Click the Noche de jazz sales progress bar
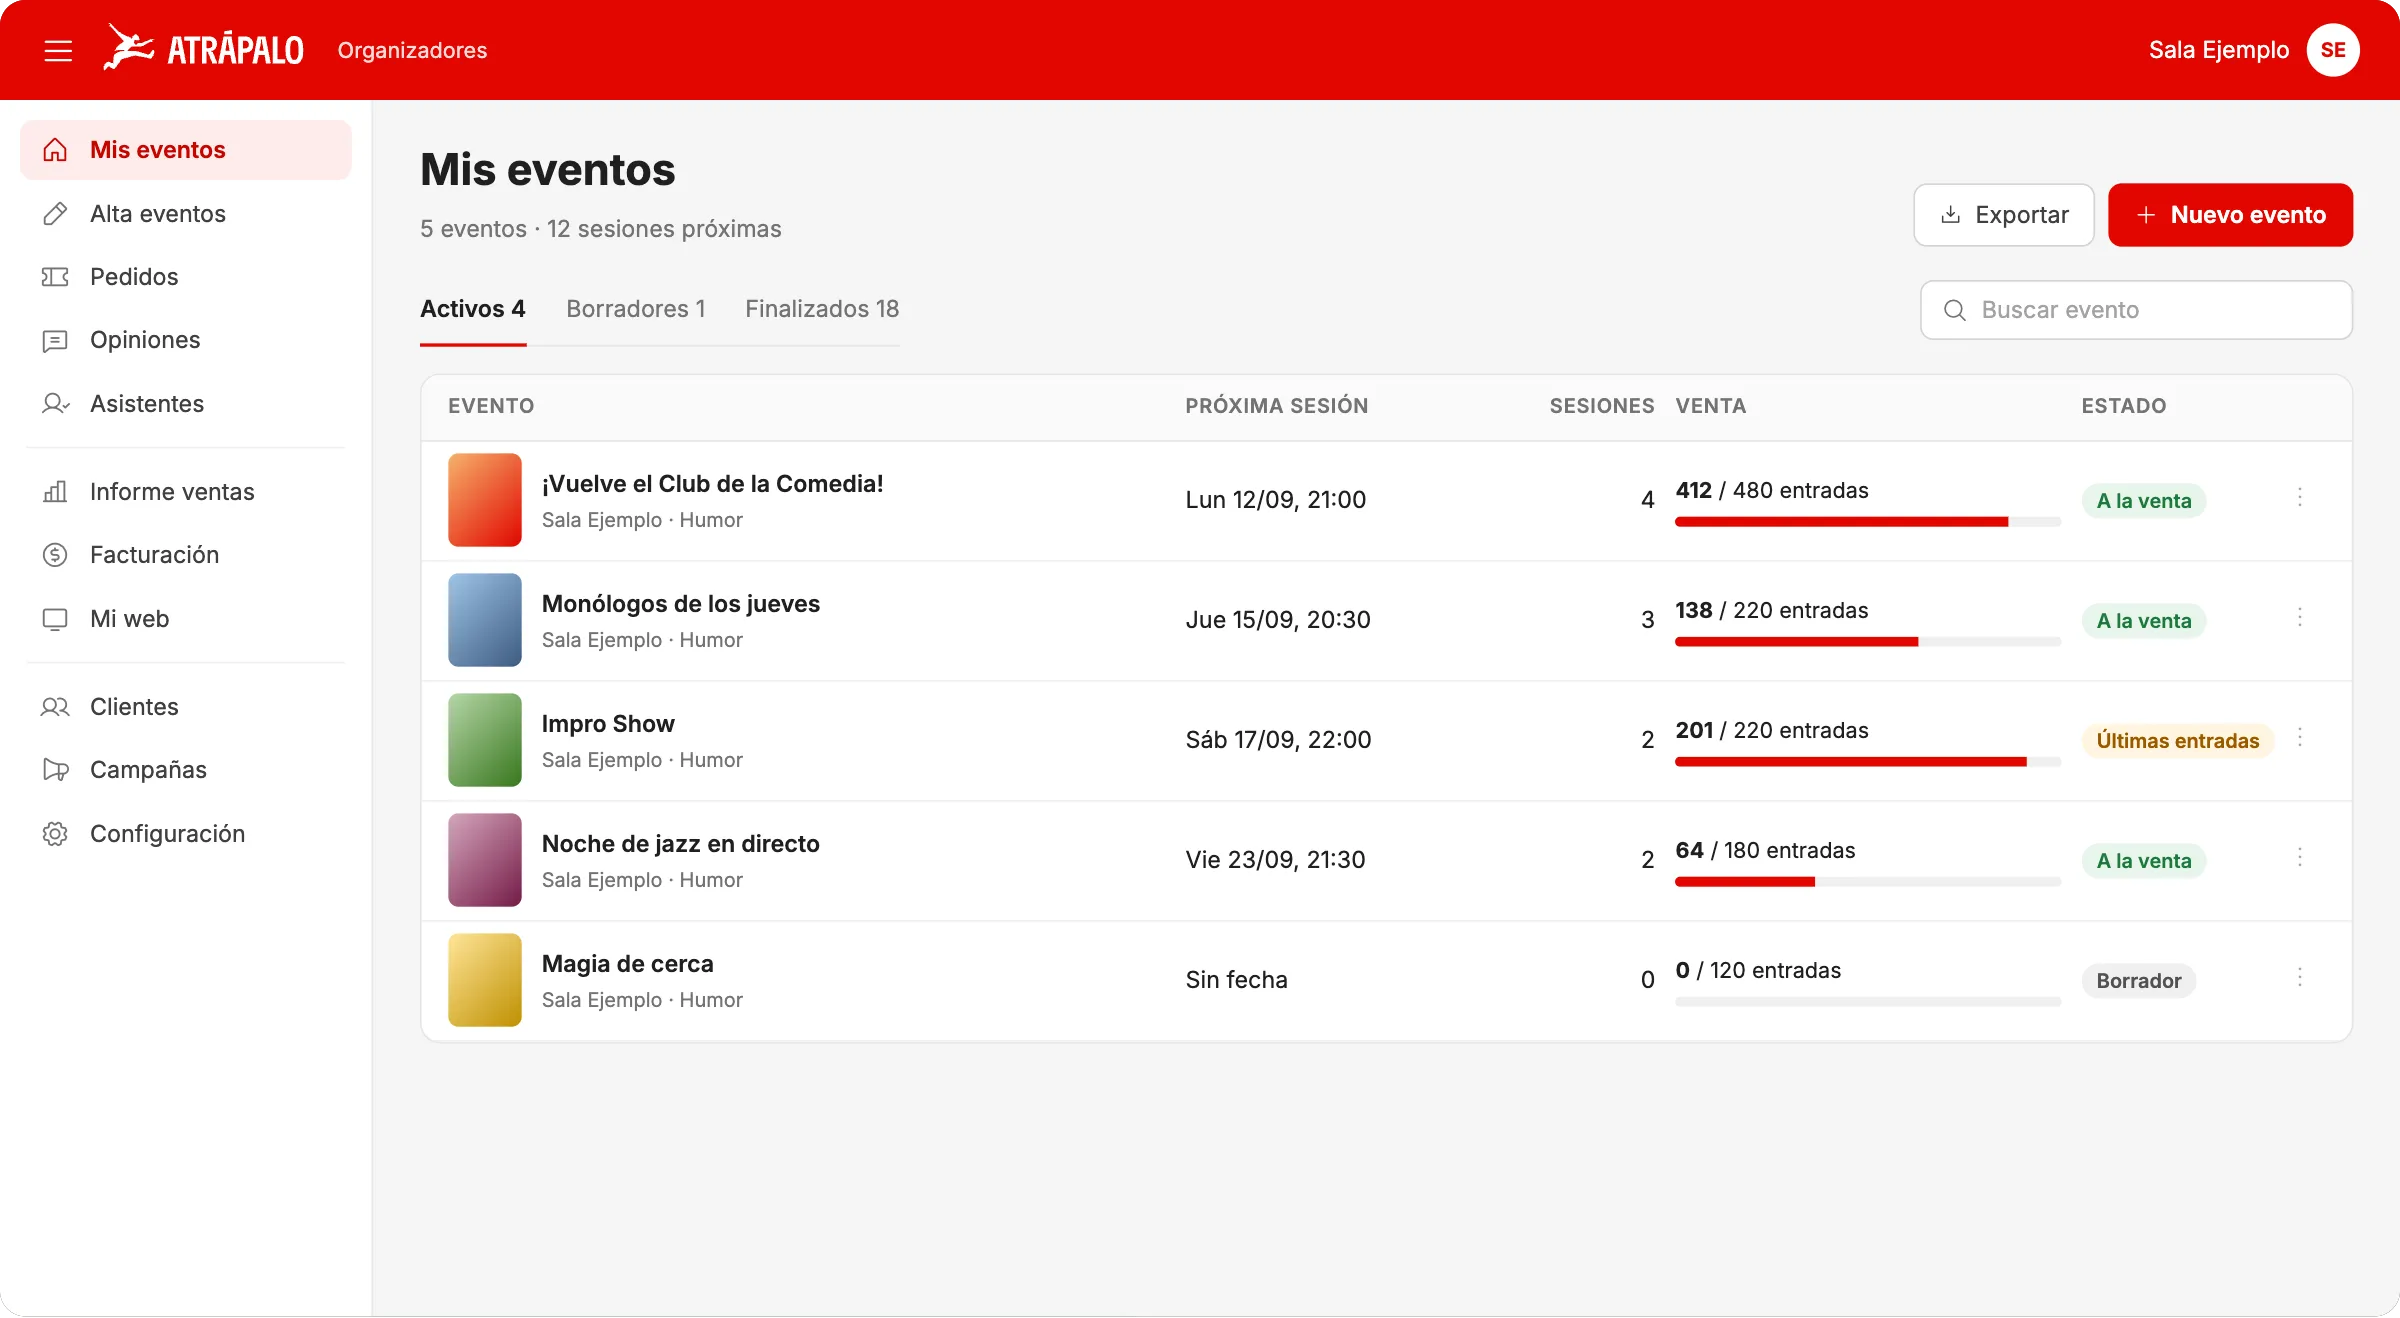Viewport: 2400px width, 1318px height. click(1868, 882)
